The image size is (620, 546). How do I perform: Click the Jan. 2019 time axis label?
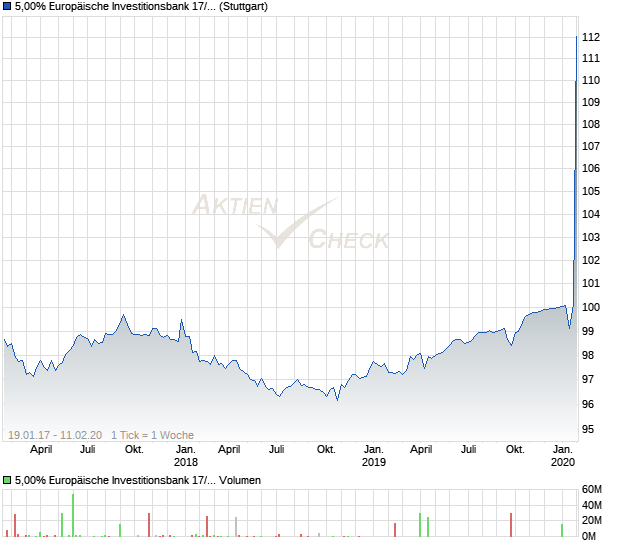coord(374,455)
